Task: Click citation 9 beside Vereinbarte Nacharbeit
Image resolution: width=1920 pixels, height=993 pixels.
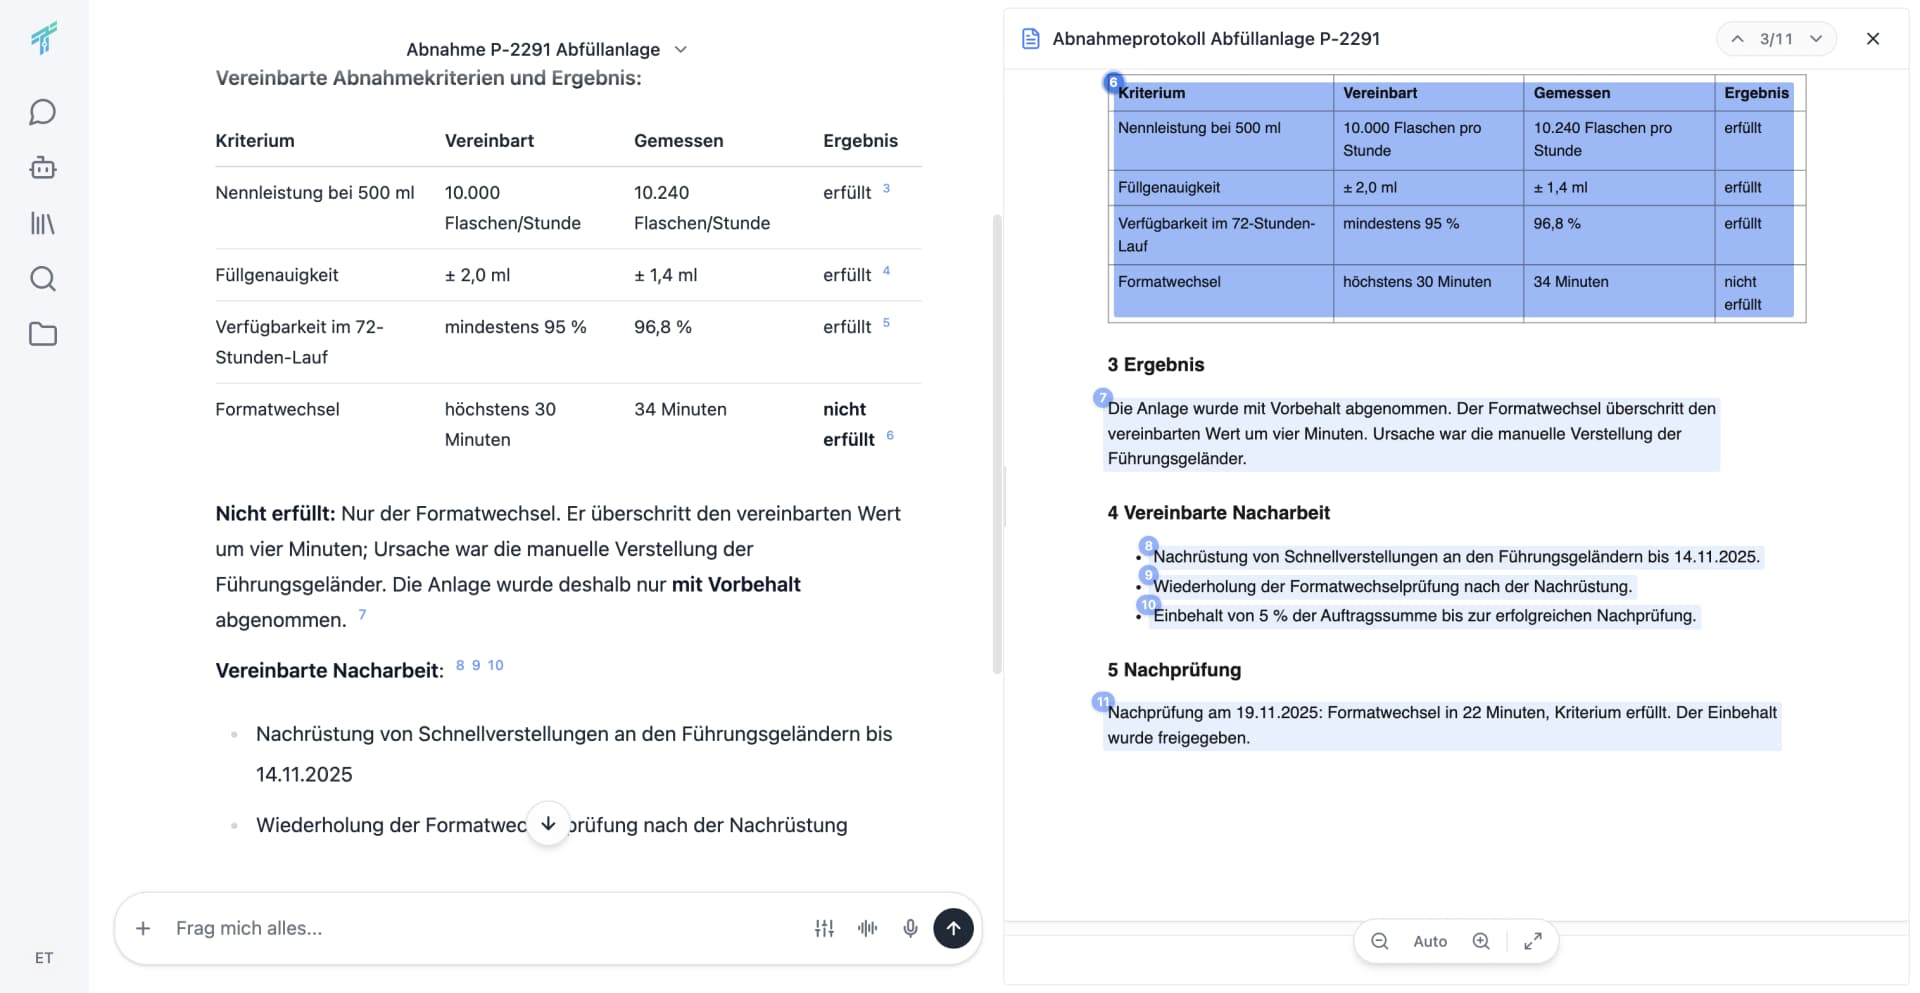Action: [x=476, y=665]
